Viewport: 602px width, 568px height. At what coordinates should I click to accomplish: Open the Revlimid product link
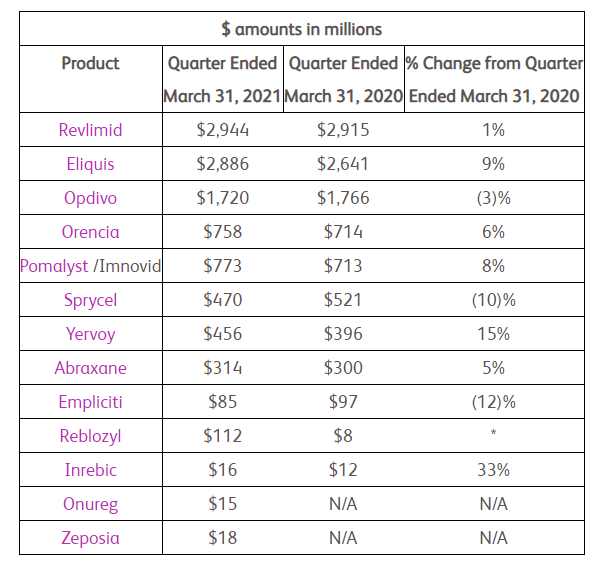click(x=90, y=130)
